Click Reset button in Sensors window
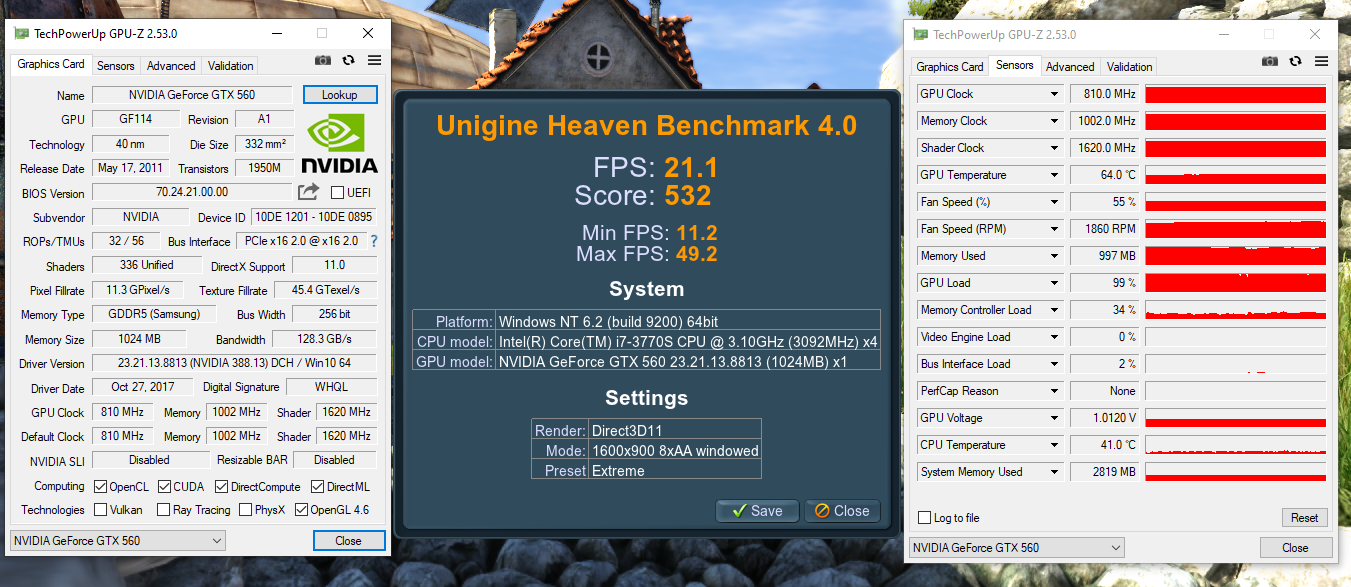The image size is (1351, 587). point(1304,518)
